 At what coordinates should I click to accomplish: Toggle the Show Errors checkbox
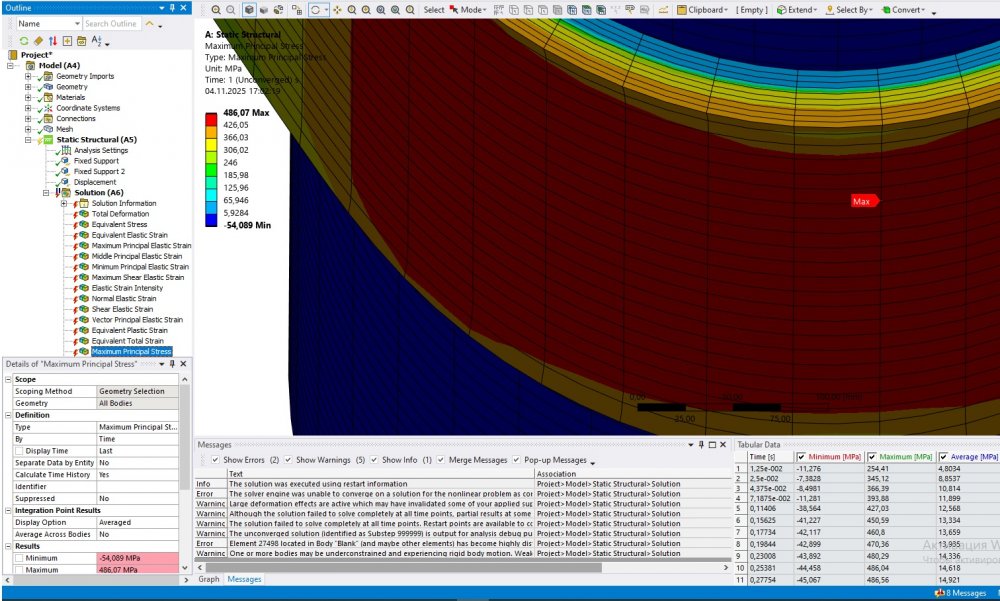pos(216,460)
